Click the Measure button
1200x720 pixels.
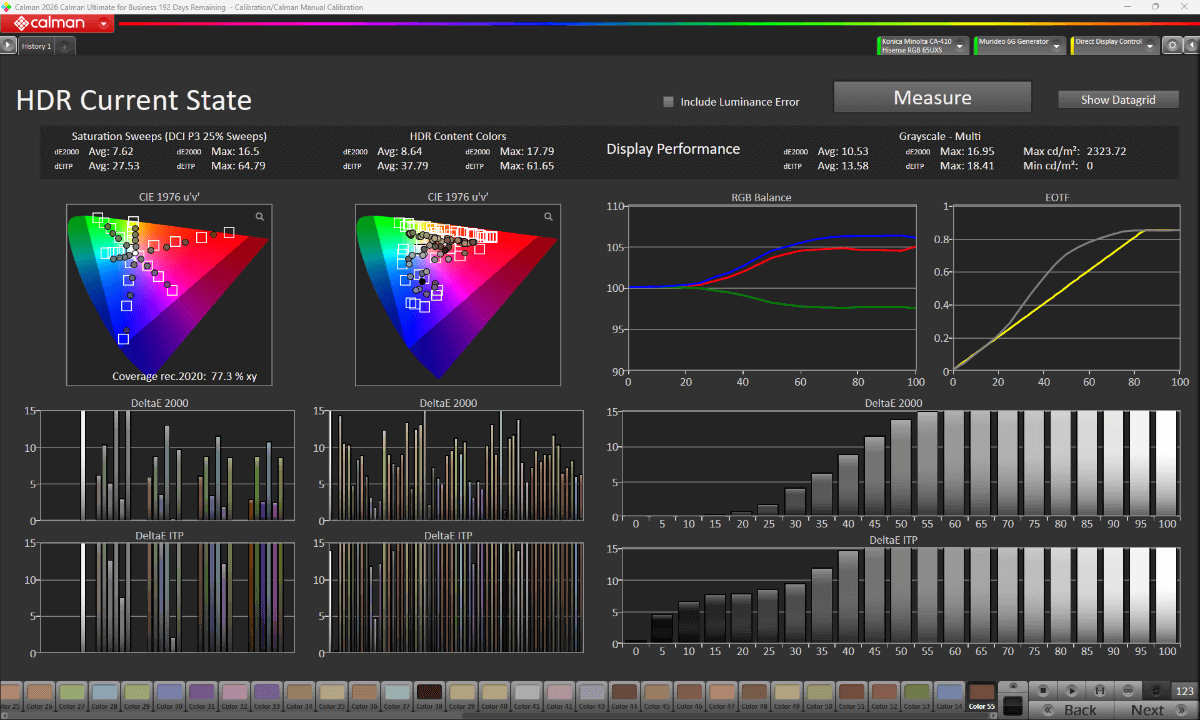932,97
